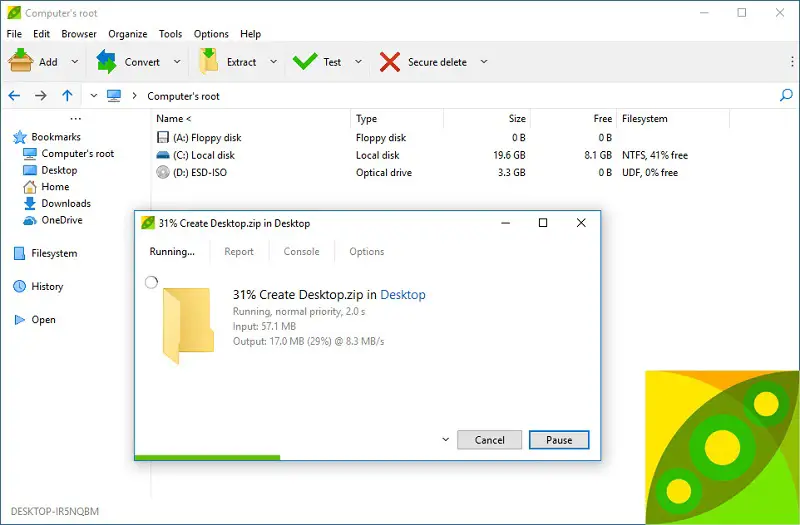Click the Local disk (C:) drive icon

(163, 155)
